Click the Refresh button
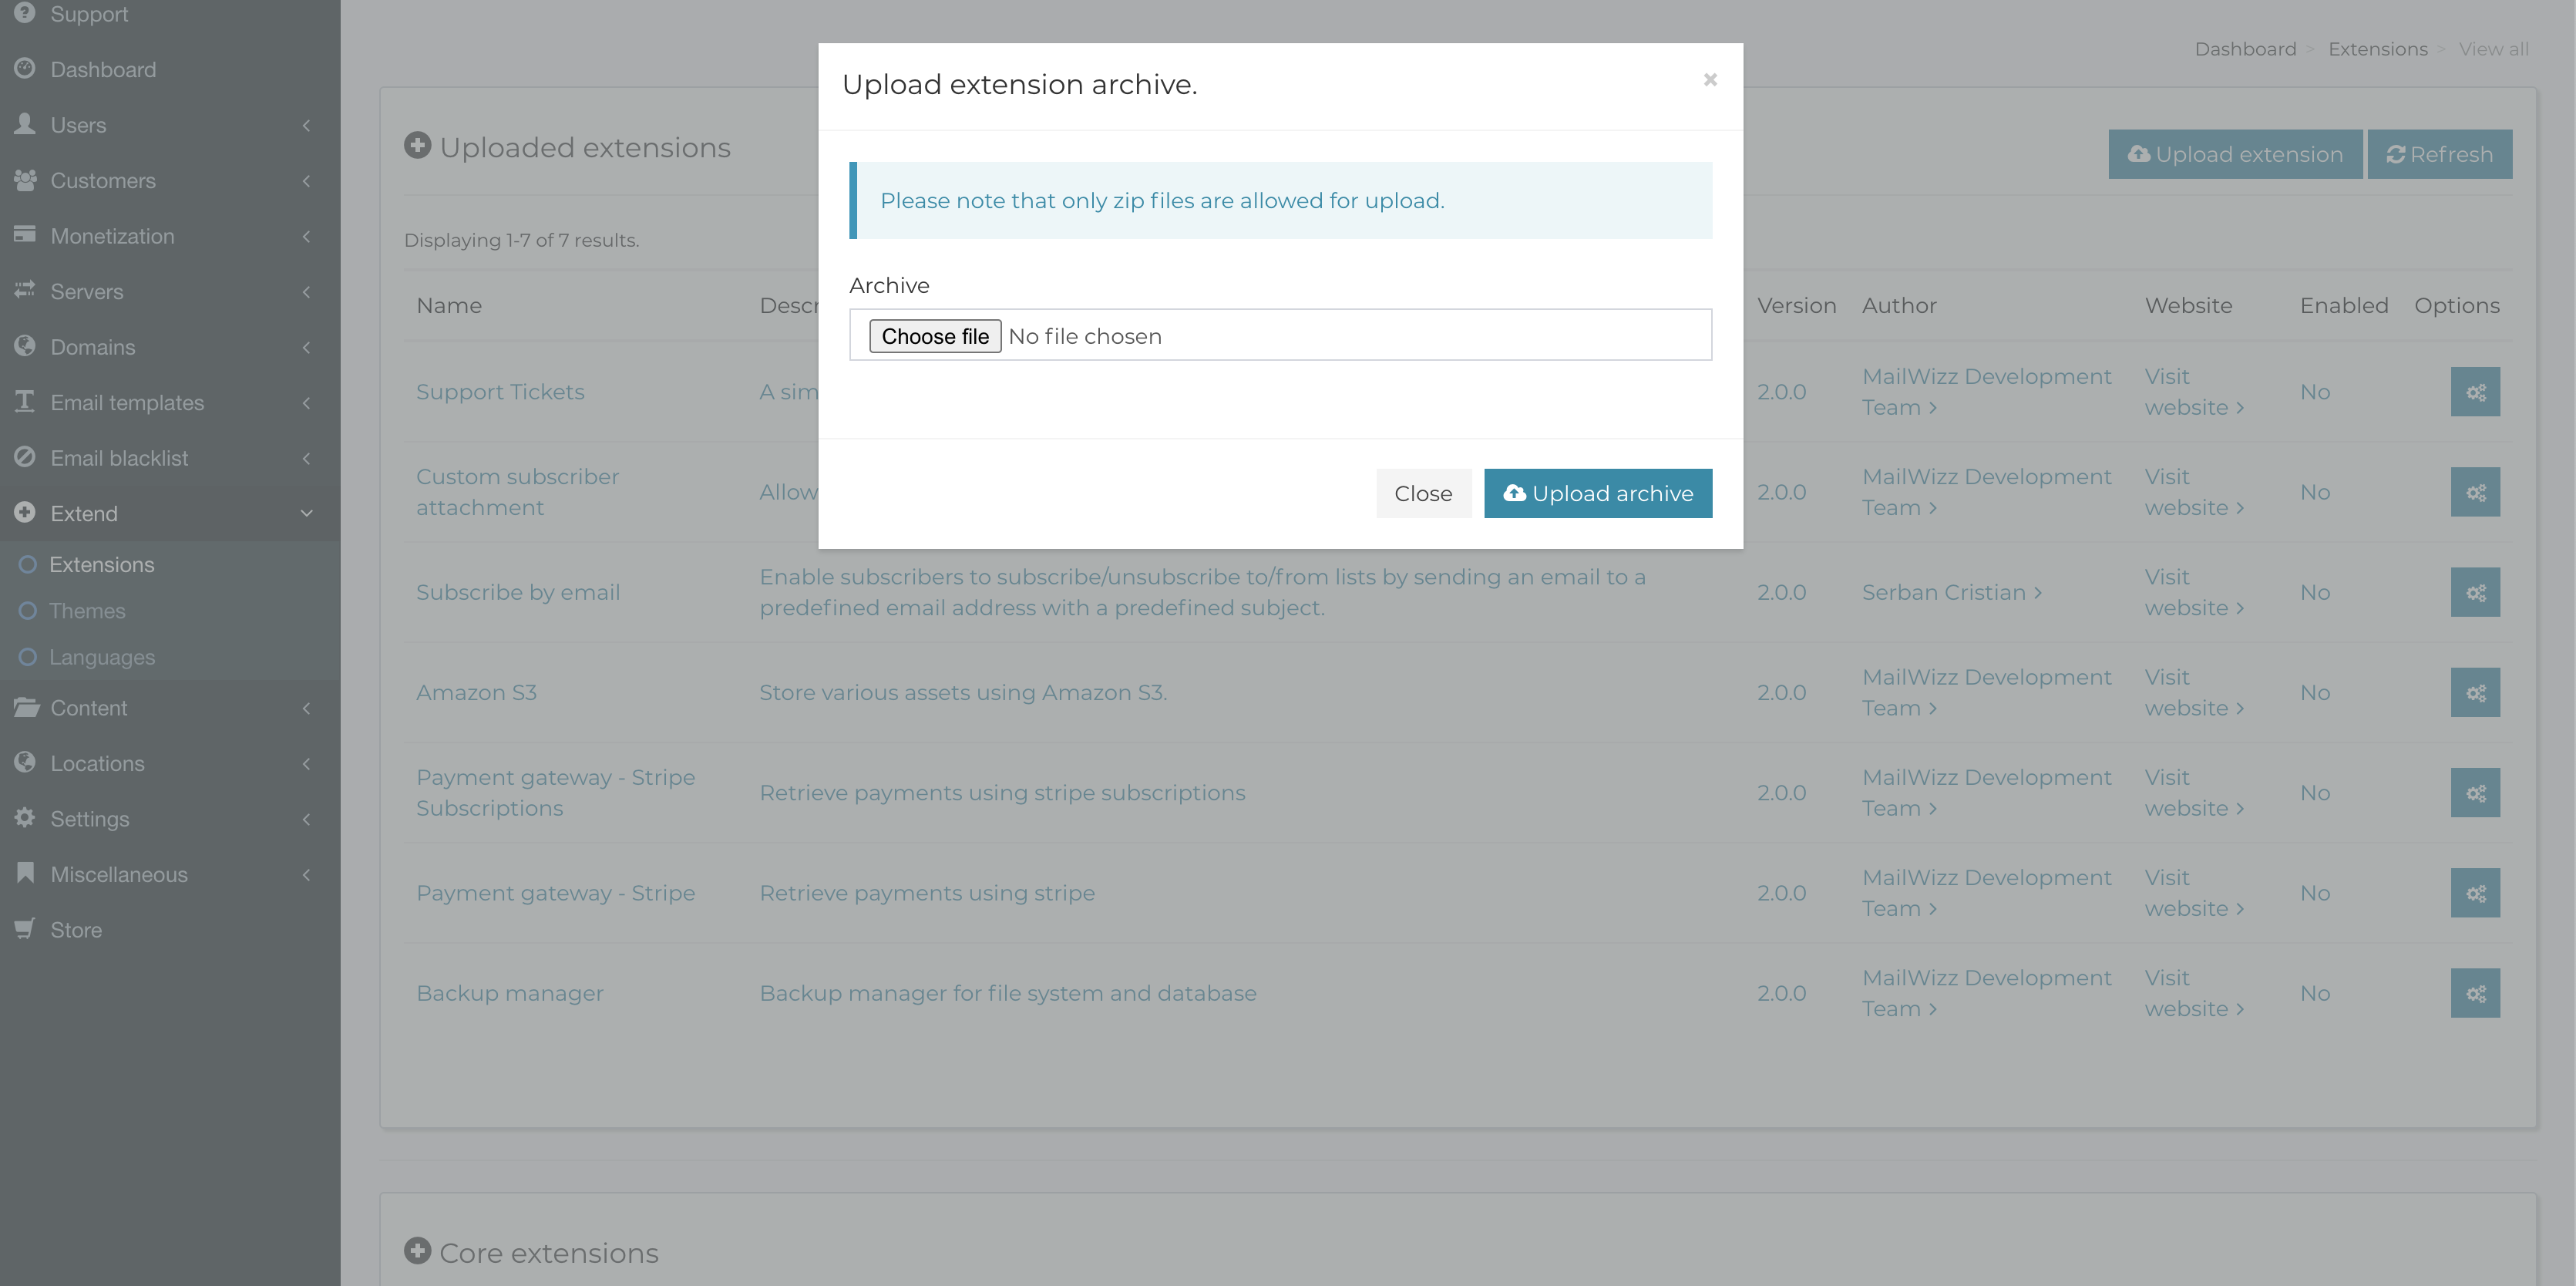 (x=2439, y=154)
